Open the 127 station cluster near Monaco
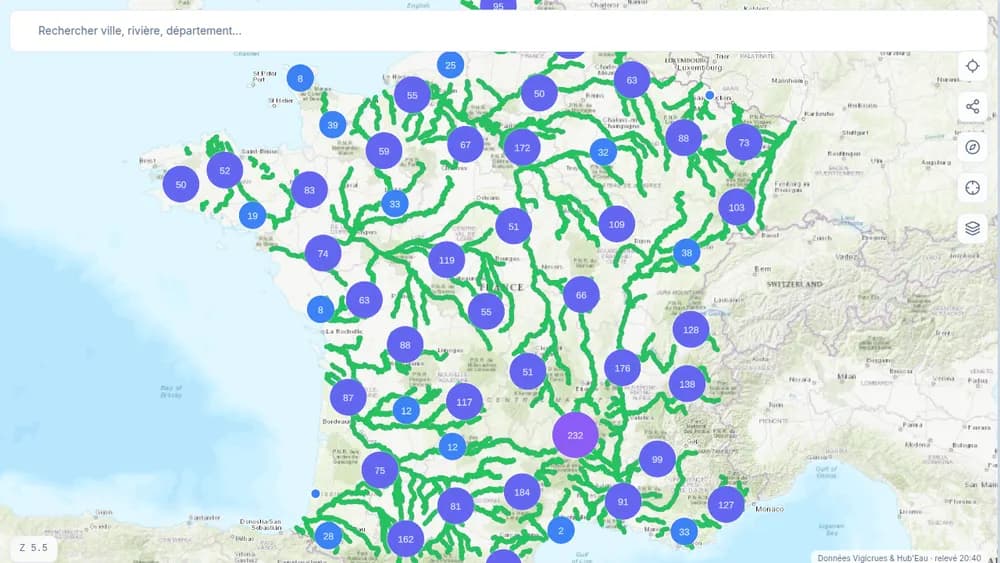The height and width of the screenshot is (563, 1000). pos(726,504)
